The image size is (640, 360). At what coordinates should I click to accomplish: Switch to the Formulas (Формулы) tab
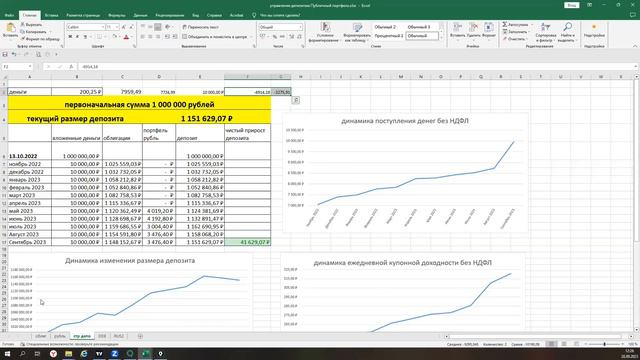pos(117,16)
